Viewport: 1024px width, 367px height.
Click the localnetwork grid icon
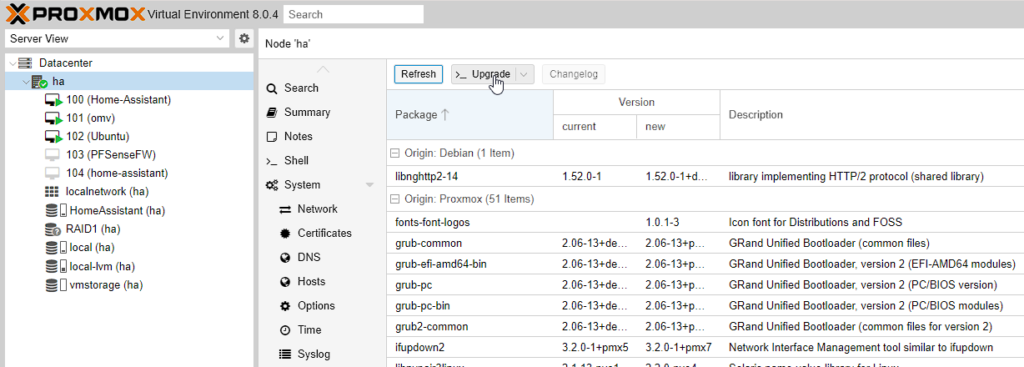[x=52, y=192]
